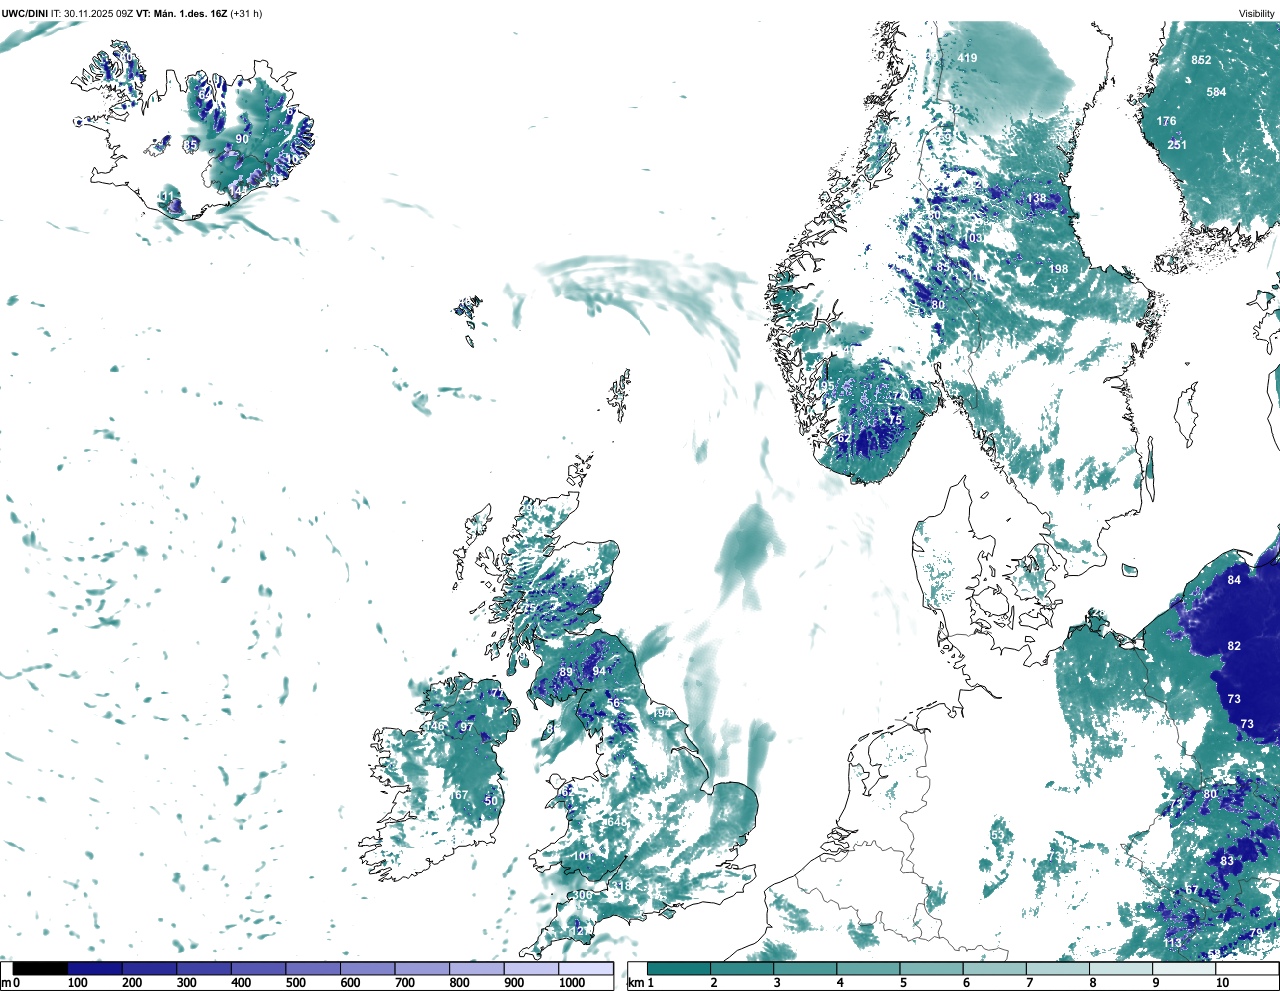Click the 167 visibility value over Ireland
The image size is (1280, 991).
(459, 795)
